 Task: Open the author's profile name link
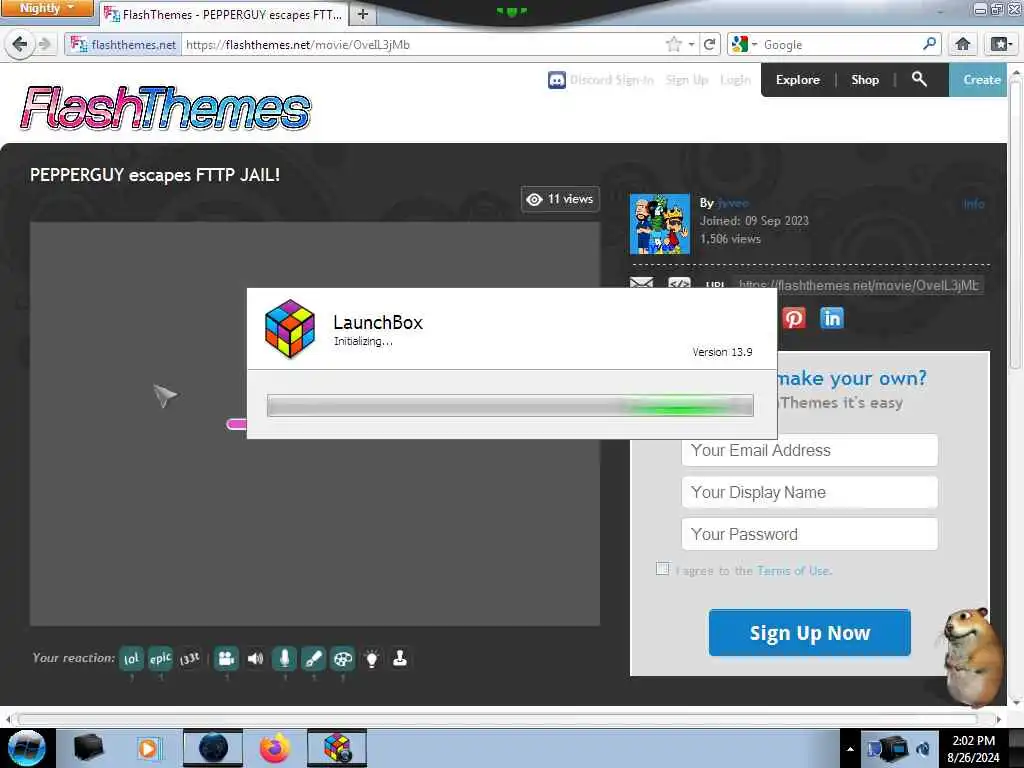coord(733,203)
